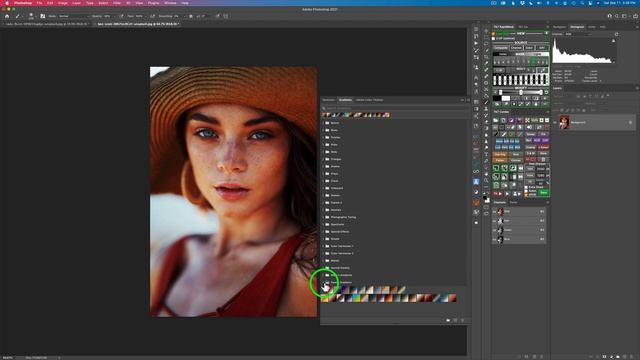The height and width of the screenshot is (360, 640).
Task: Open the Window menu
Action: (170, 3)
